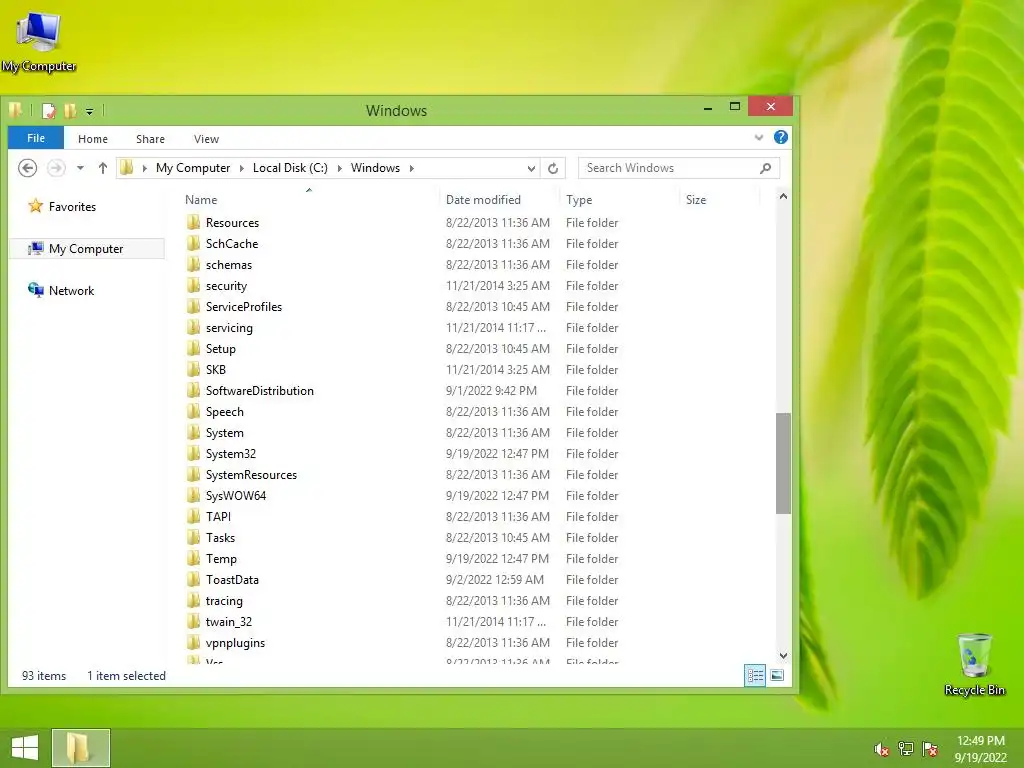Refresh the Windows folder view

click(x=553, y=168)
